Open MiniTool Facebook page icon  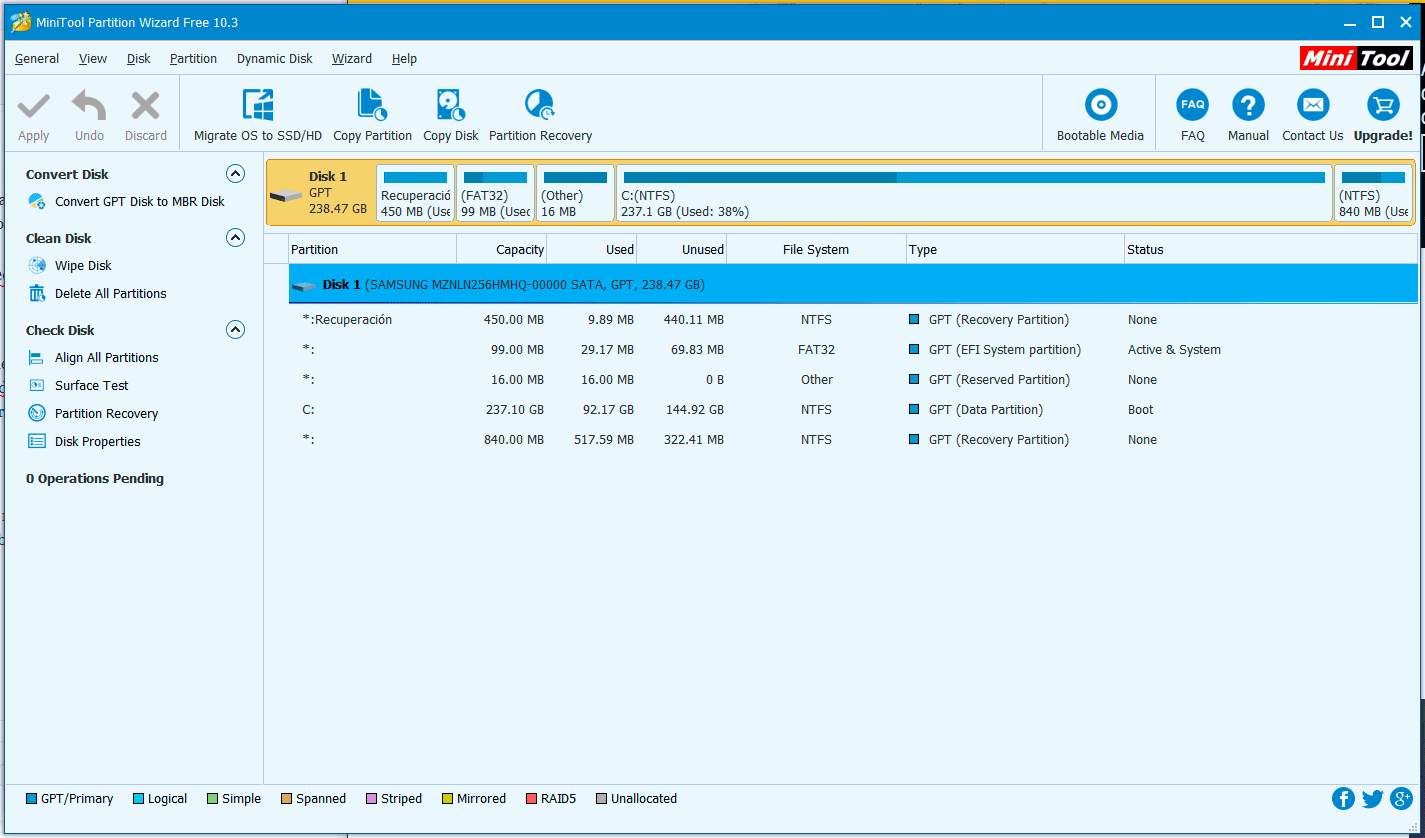[1343, 798]
